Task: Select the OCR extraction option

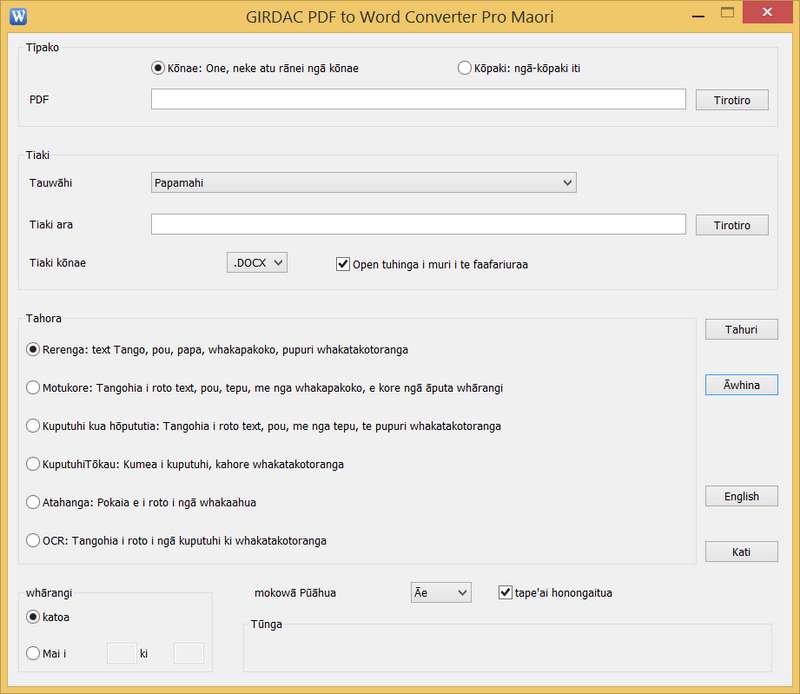Action: (x=34, y=541)
